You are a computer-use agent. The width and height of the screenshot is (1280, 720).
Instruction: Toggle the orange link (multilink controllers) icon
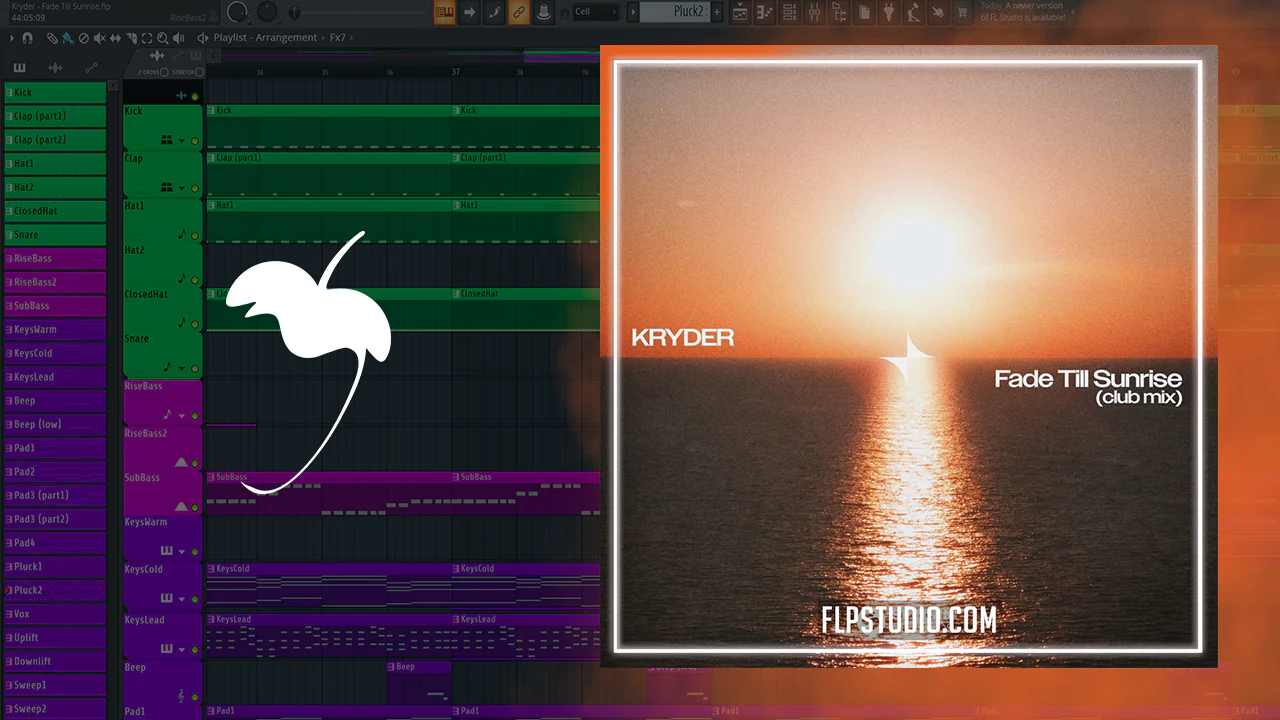coord(518,12)
